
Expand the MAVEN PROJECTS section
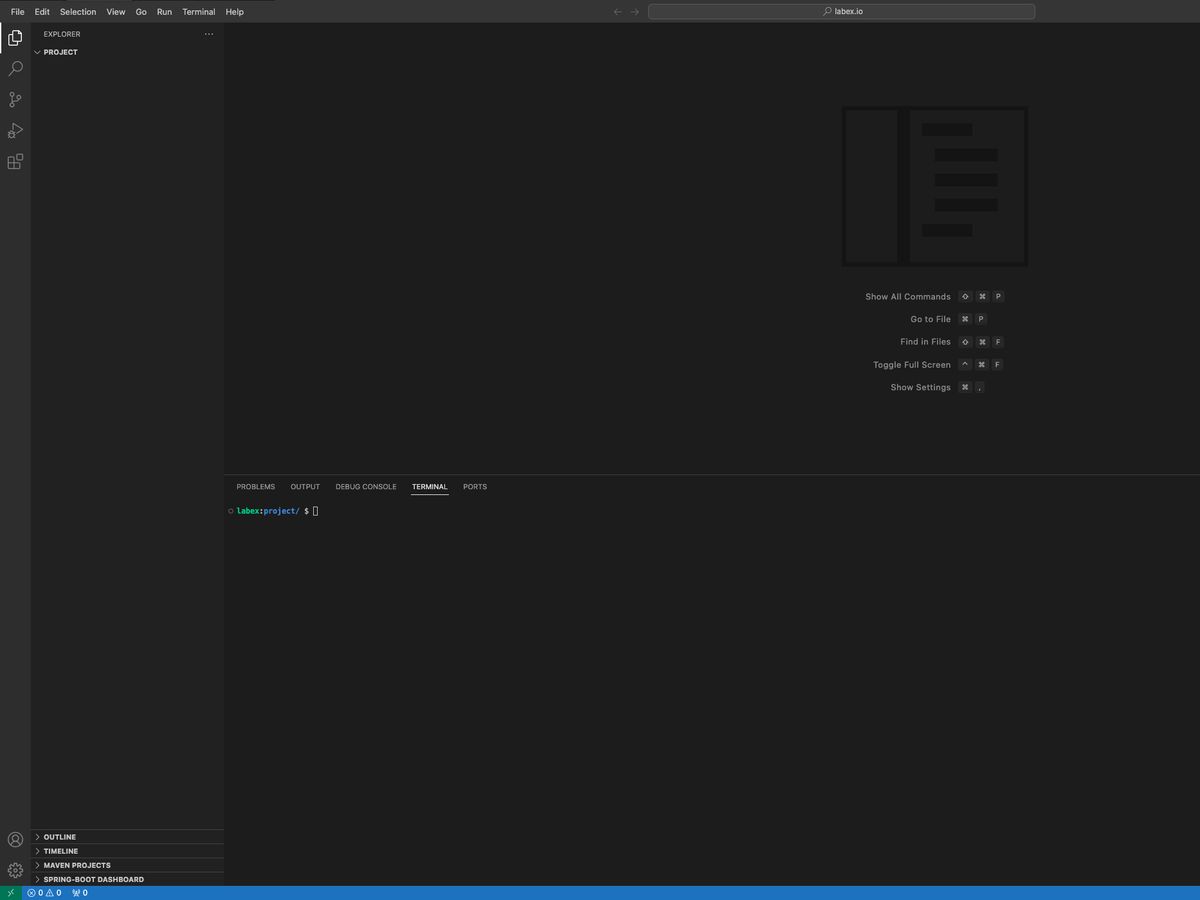[77, 865]
